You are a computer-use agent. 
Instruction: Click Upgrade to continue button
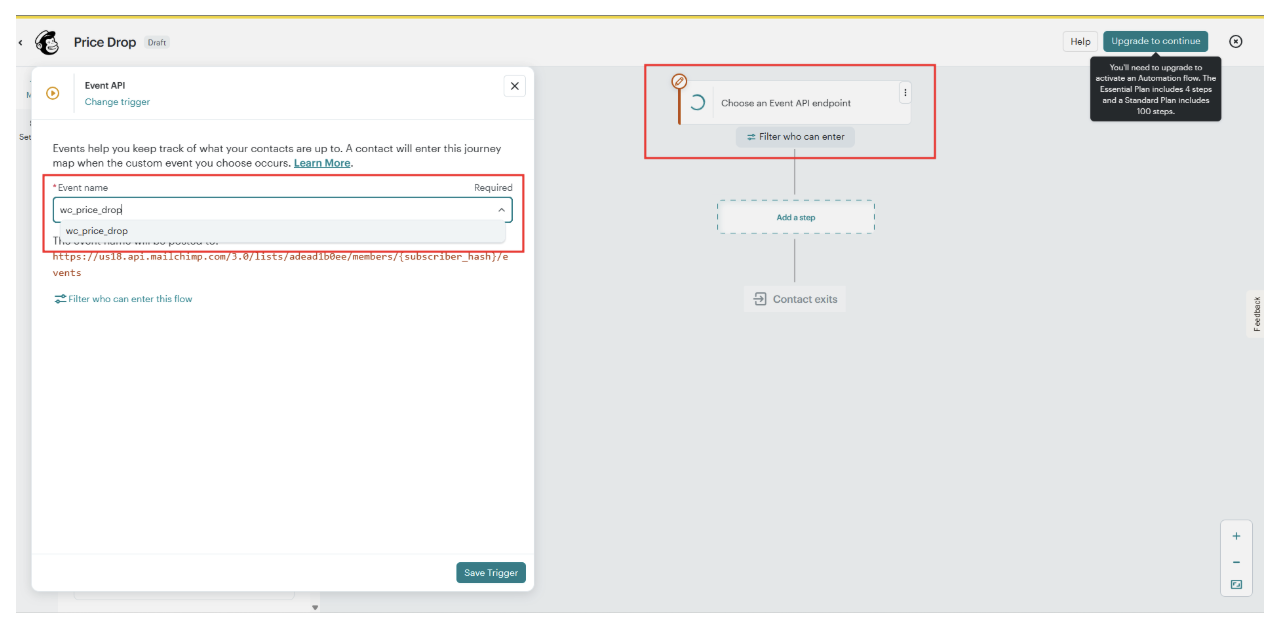(x=1155, y=41)
